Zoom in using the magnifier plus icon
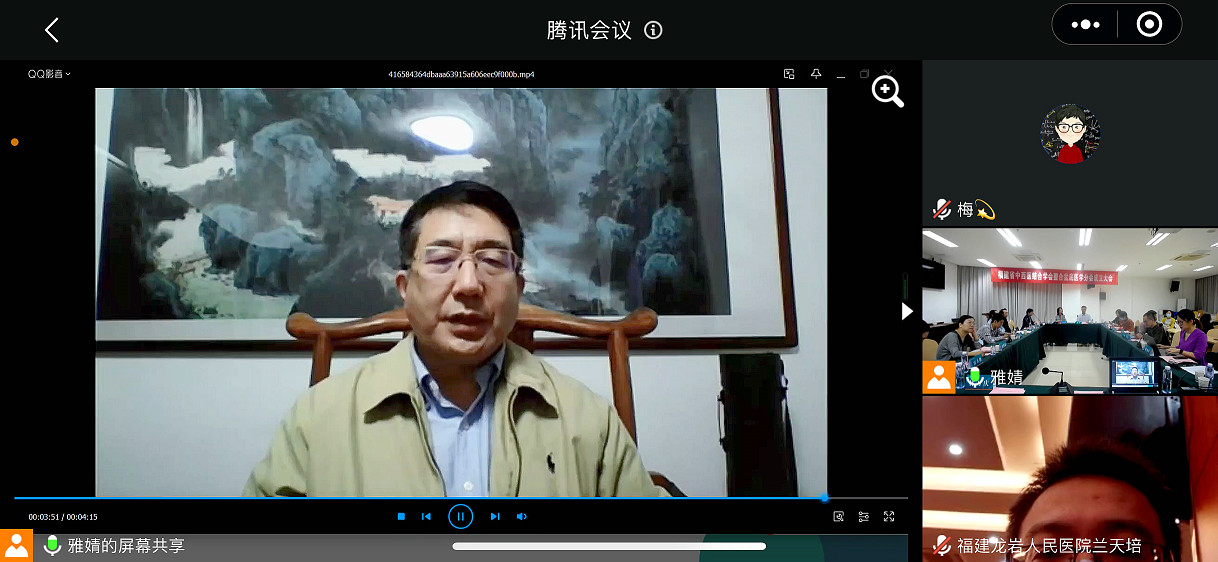The height and width of the screenshot is (562, 1218). [x=887, y=91]
